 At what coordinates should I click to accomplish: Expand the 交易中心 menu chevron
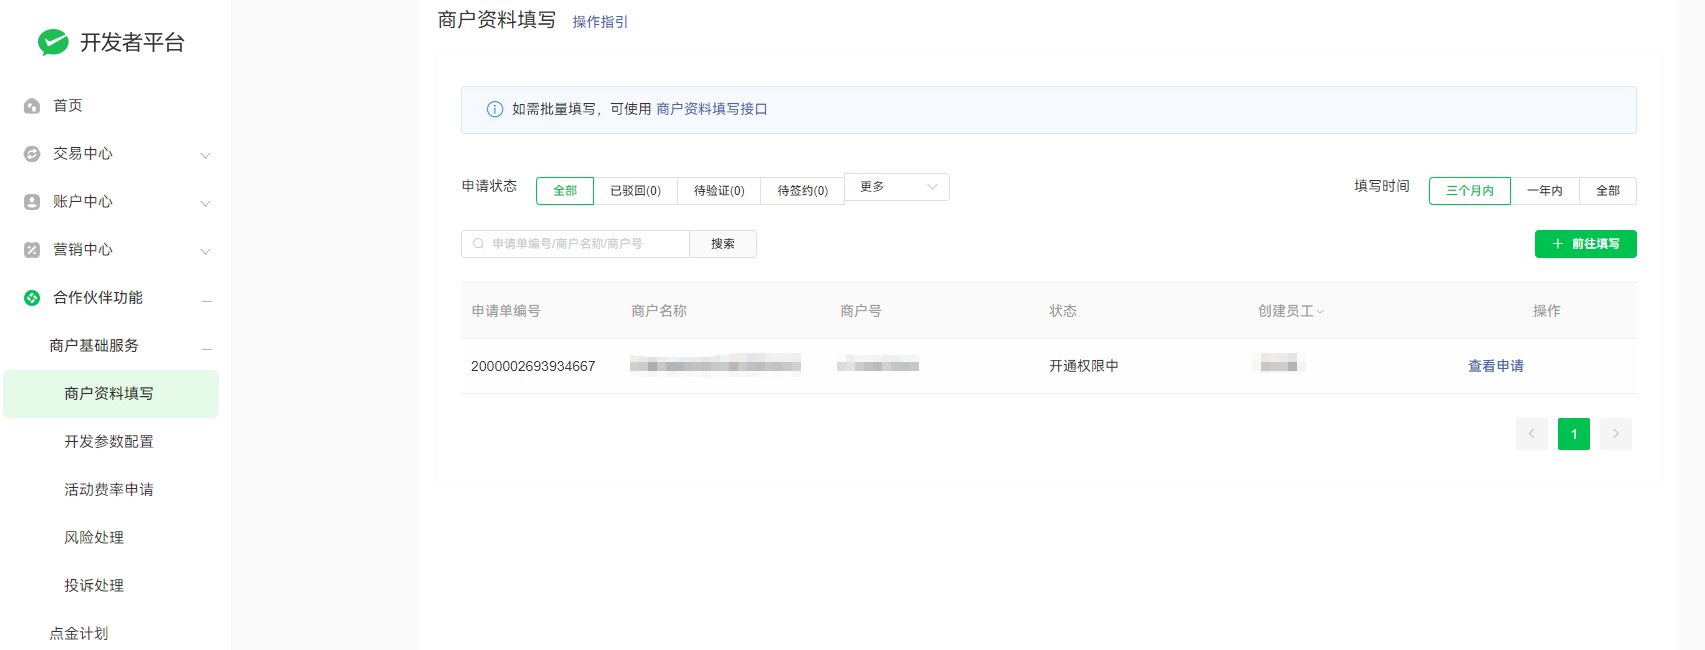tap(205, 155)
